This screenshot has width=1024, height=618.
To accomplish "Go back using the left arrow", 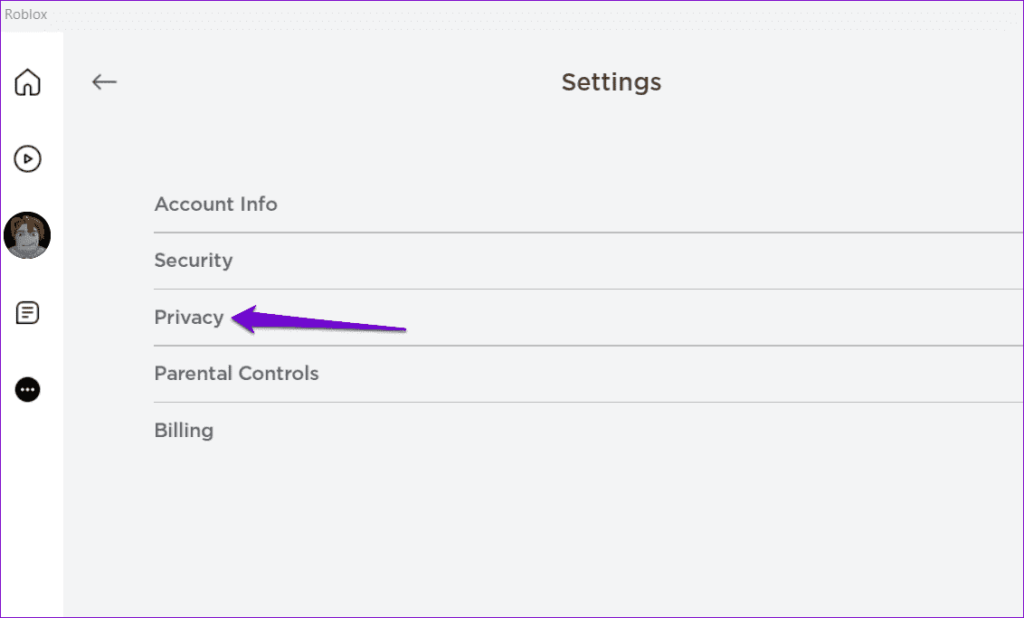I will pos(104,82).
